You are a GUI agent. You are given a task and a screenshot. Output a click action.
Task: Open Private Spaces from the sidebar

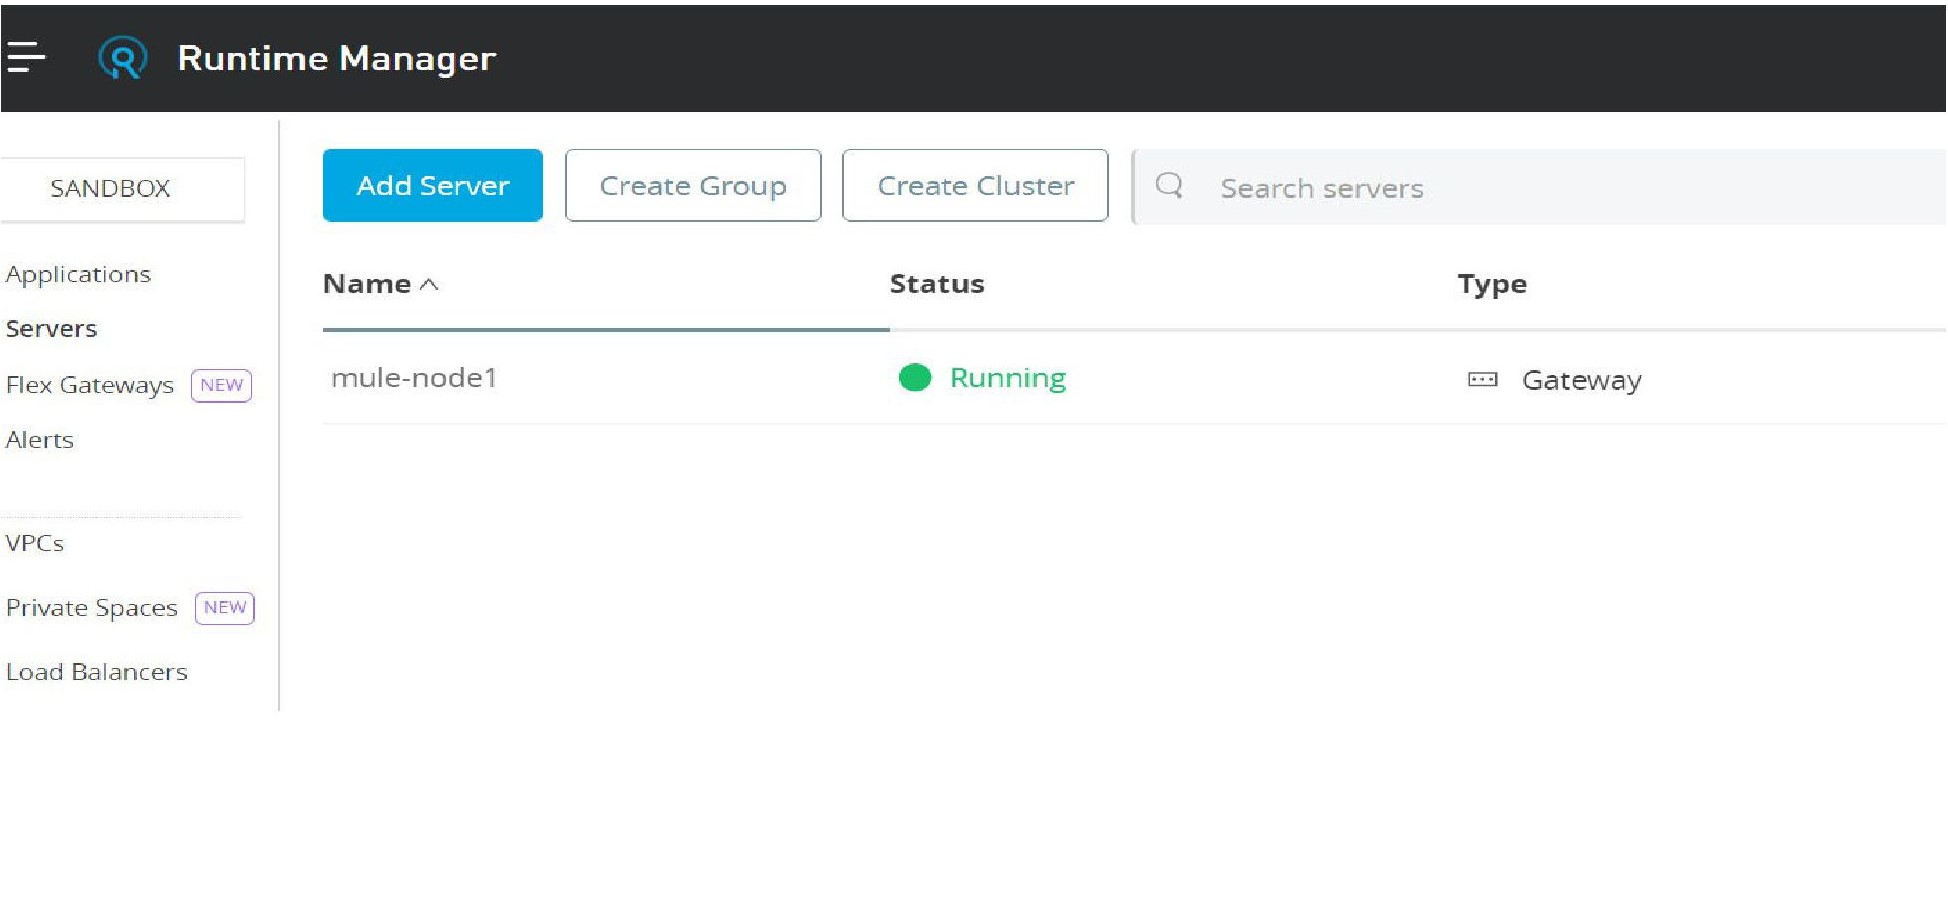tap(92, 608)
